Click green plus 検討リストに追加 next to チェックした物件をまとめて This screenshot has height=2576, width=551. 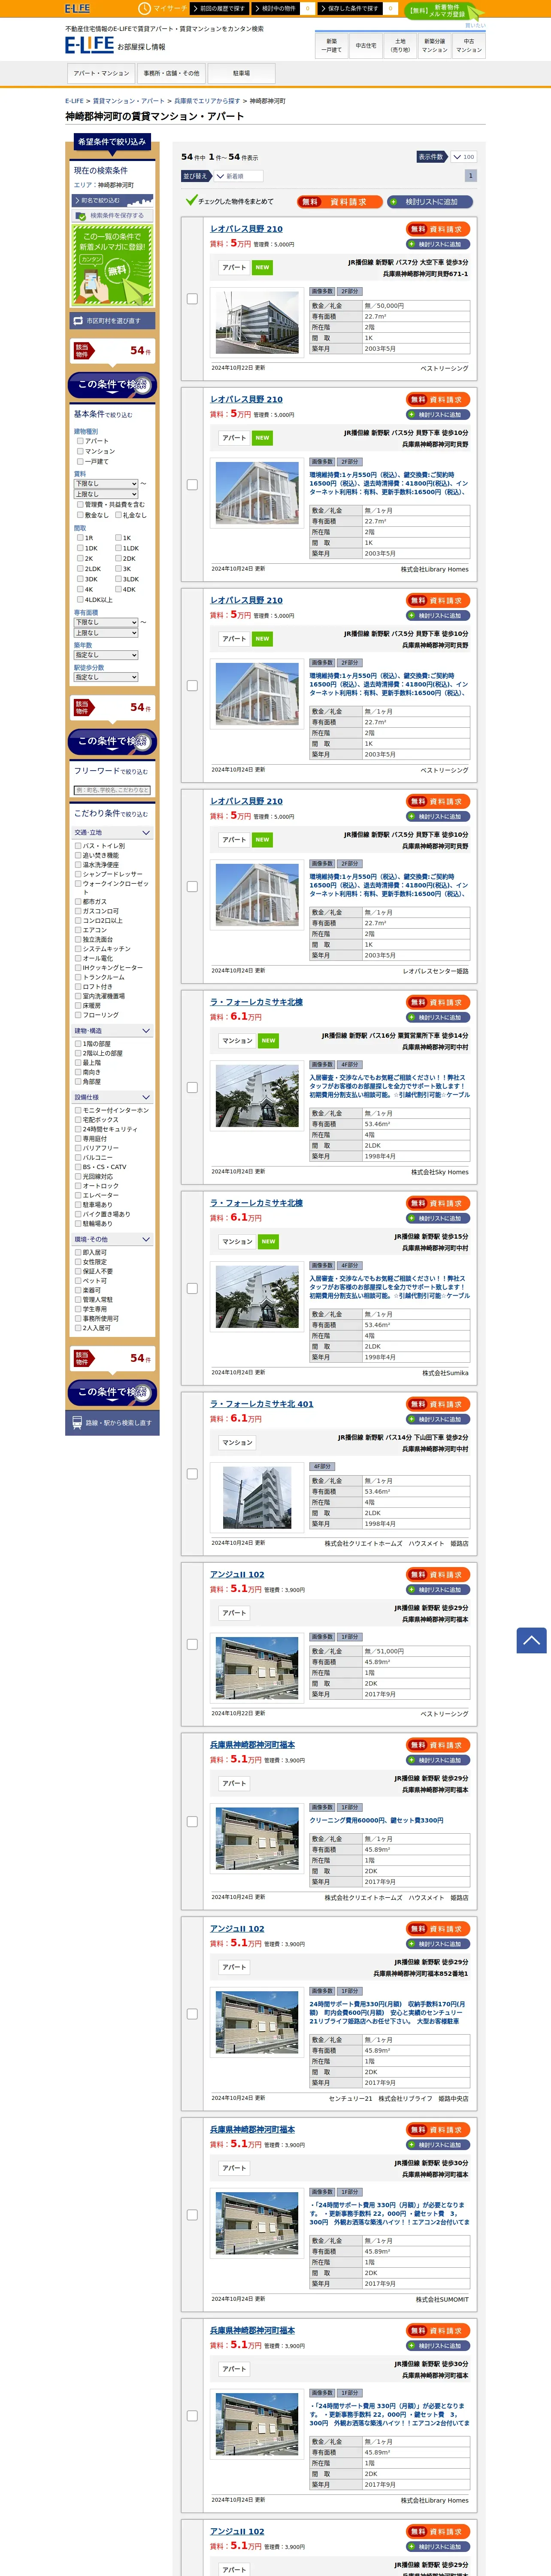point(430,202)
